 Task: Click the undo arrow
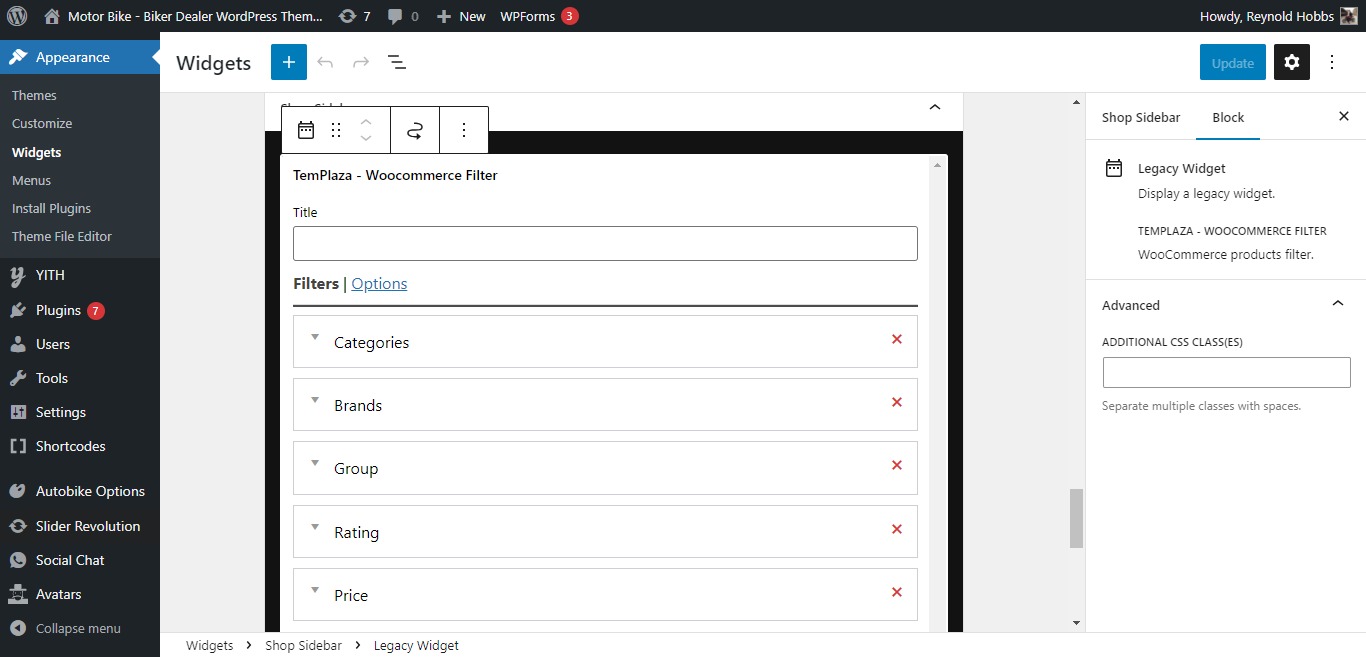pos(325,62)
